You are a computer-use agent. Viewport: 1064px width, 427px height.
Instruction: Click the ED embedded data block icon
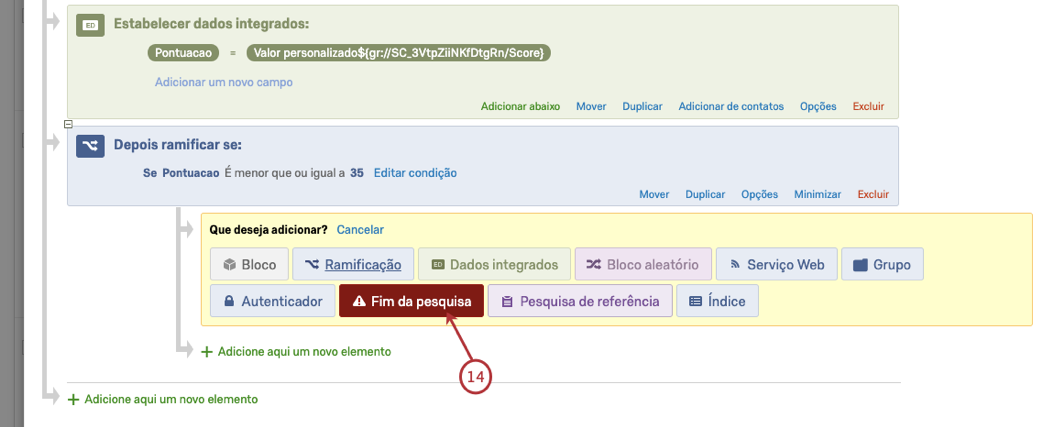click(90, 24)
